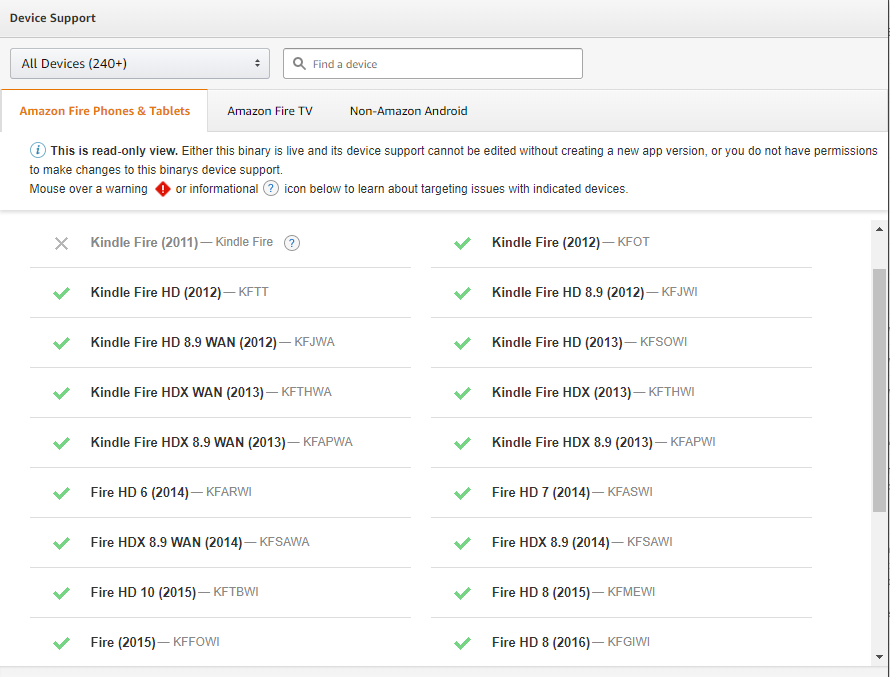Click green checkmark for Fire HD 10 (2015)
890x677 pixels.
tap(61, 593)
